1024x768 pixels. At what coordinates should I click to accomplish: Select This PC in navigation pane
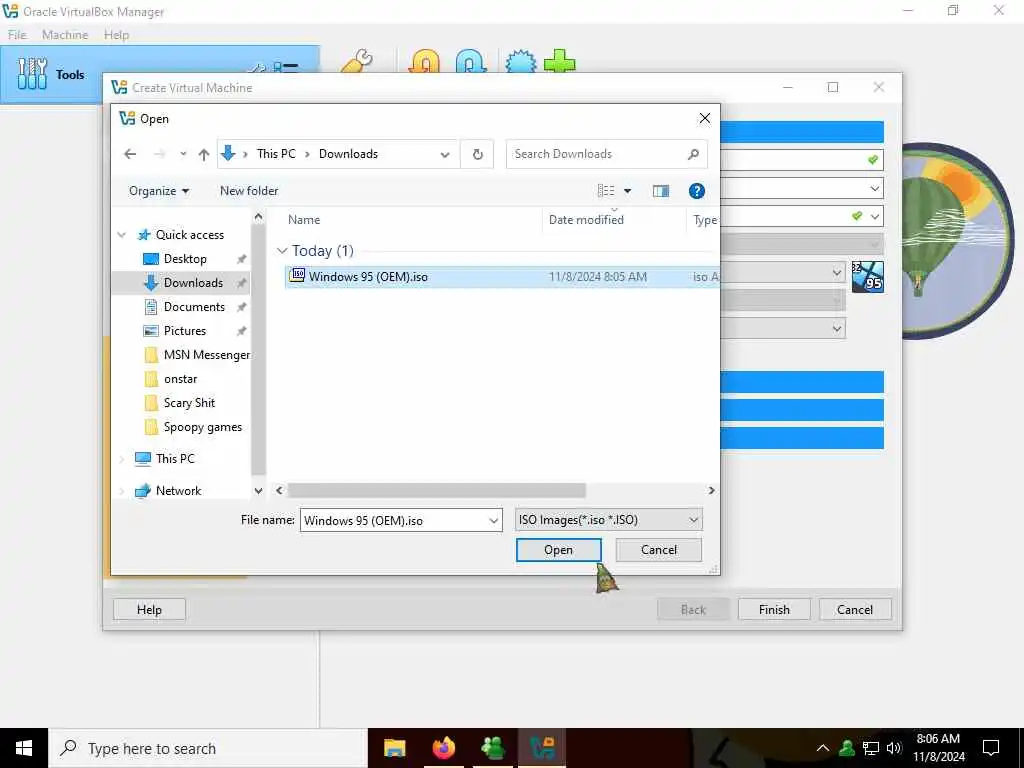[175, 458]
